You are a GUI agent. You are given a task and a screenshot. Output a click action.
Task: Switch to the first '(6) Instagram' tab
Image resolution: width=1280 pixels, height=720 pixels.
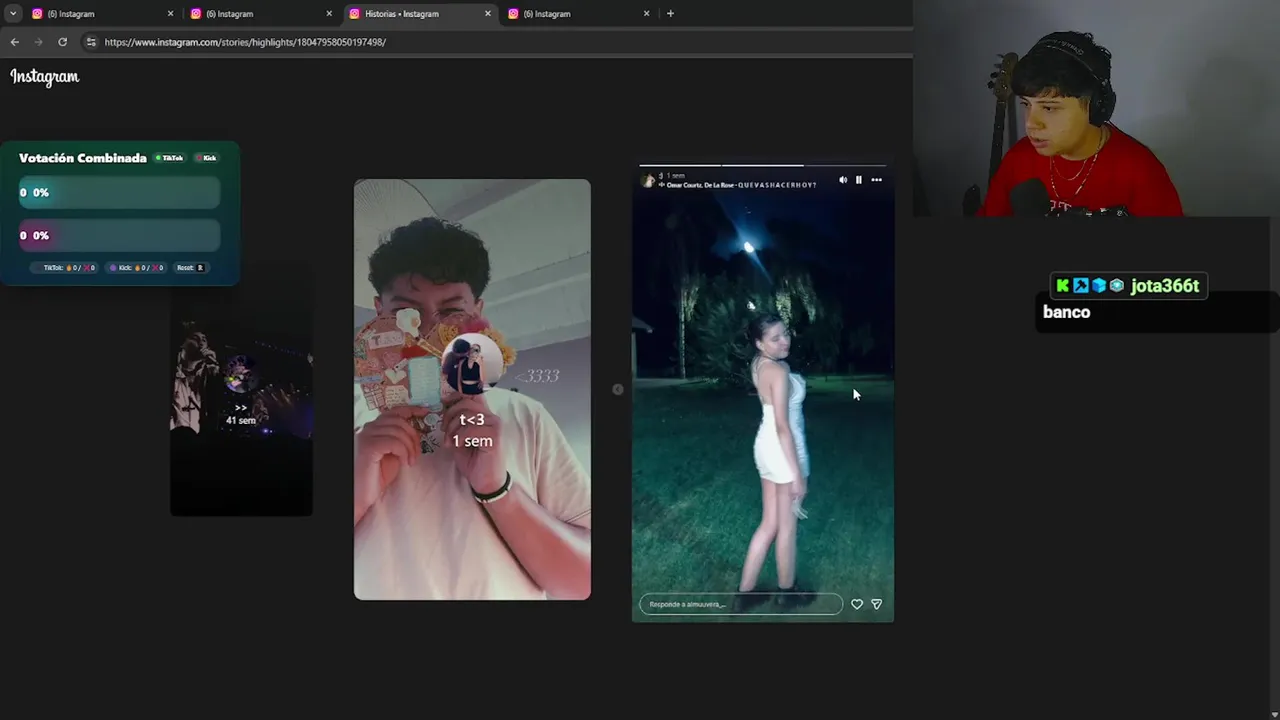pyautogui.click(x=103, y=14)
